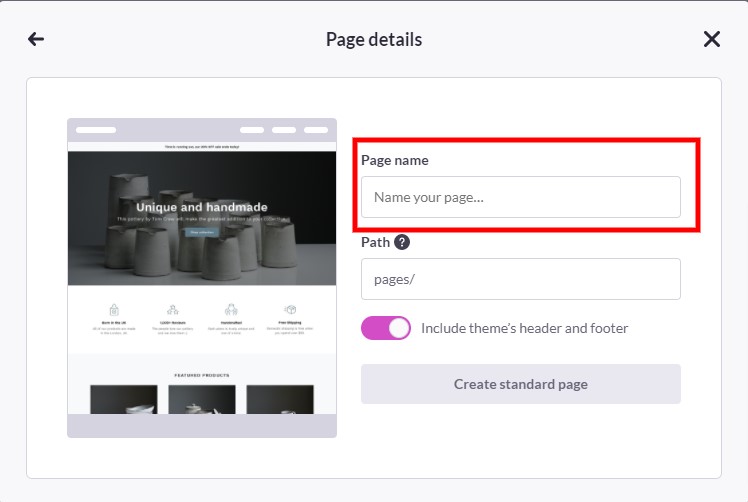This screenshot has width=748, height=502.
Task: Click the middle featured product thumbnail
Action: [x=202, y=399]
